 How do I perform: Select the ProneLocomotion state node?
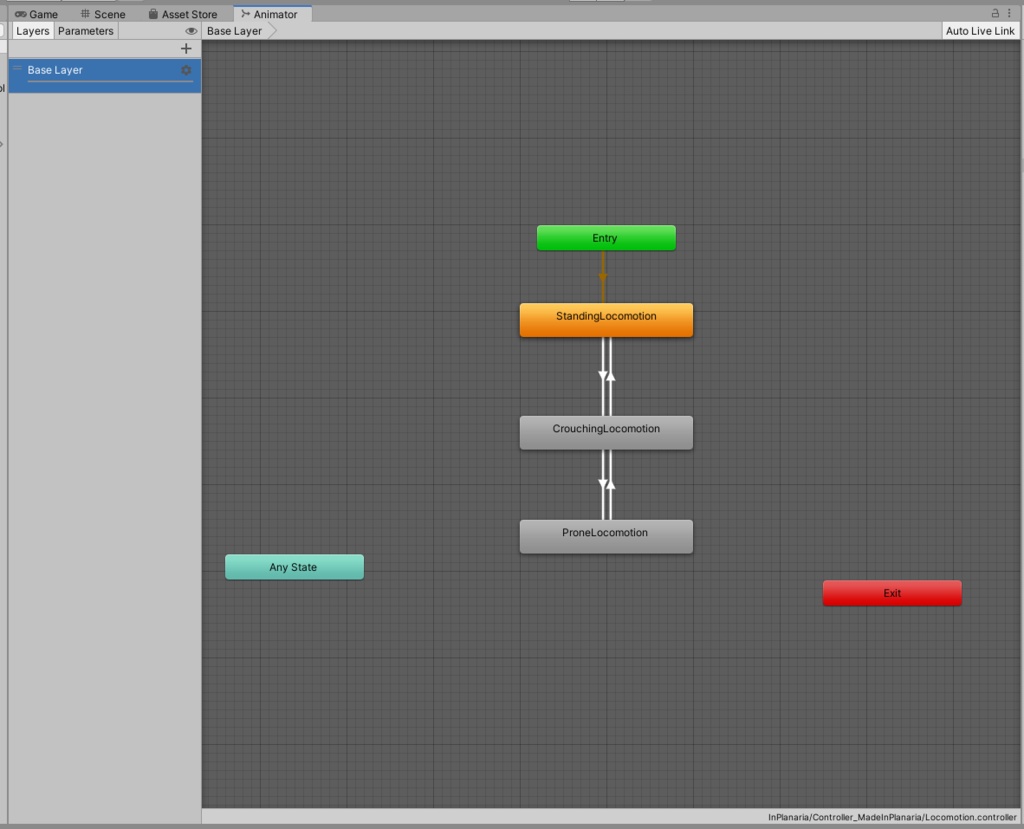point(605,532)
